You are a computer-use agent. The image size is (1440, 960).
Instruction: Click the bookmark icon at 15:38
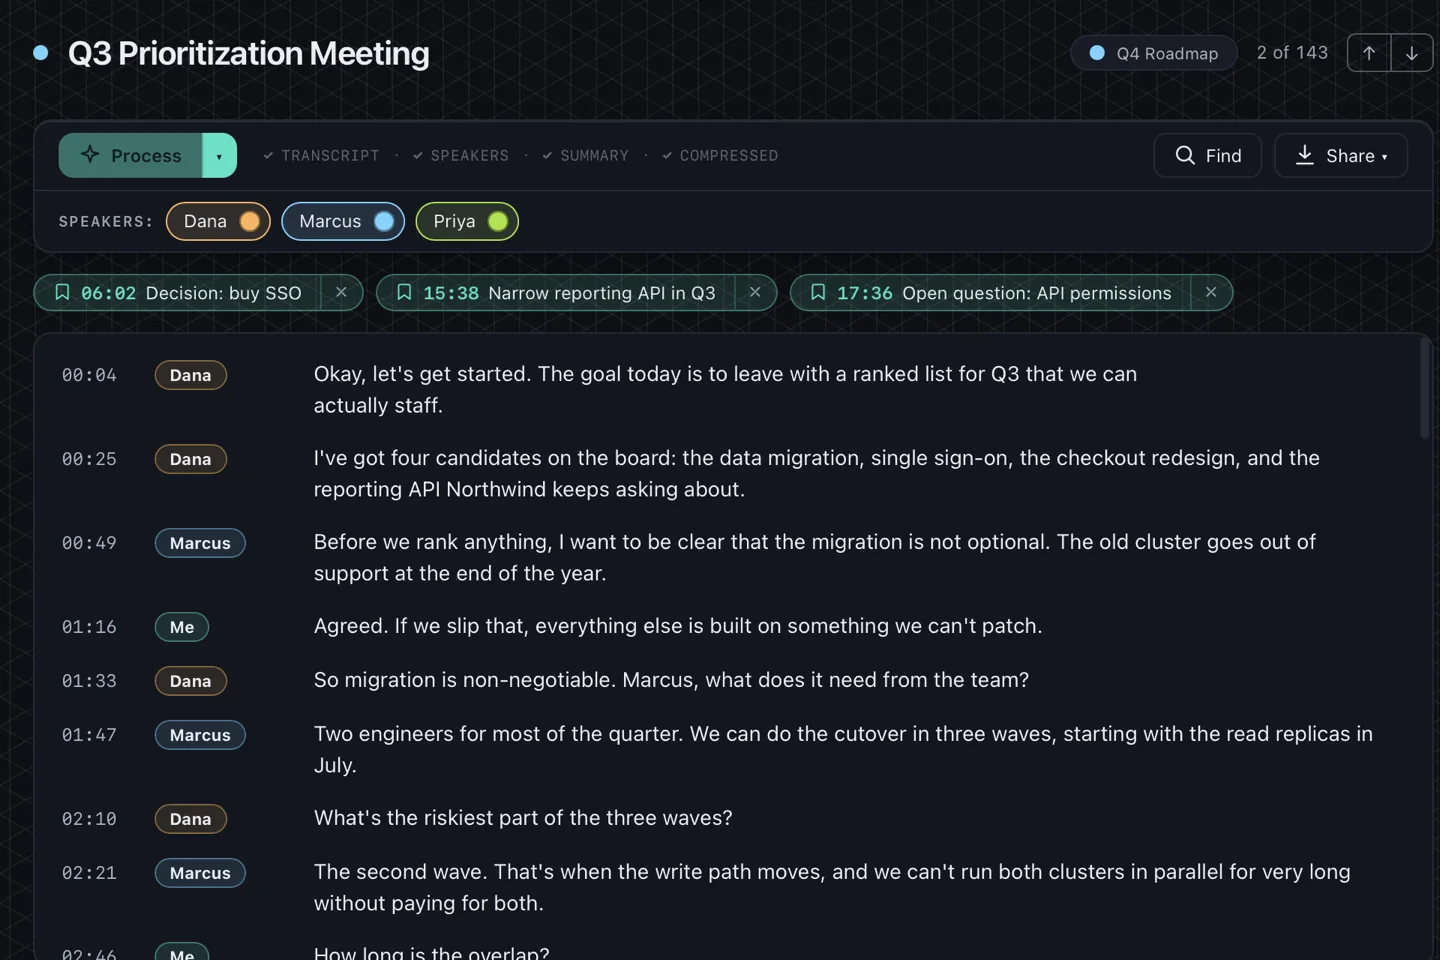[x=404, y=292]
